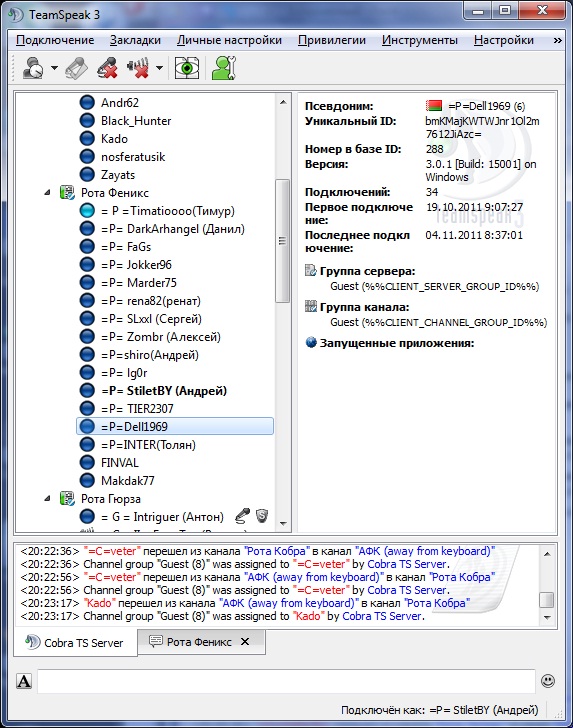This screenshot has width=573, height=728.
Task: Select user FINVAL
Action: click(x=120, y=463)
